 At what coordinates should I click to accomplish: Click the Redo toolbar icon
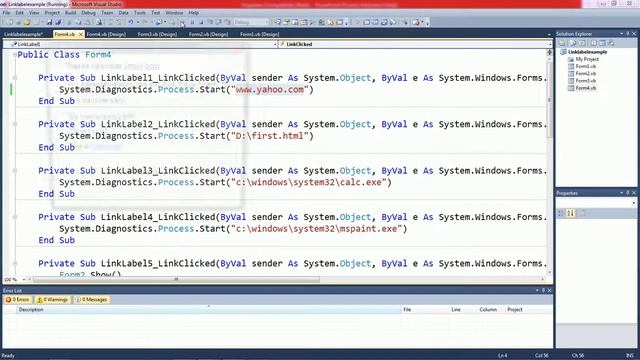click(144, 22)
